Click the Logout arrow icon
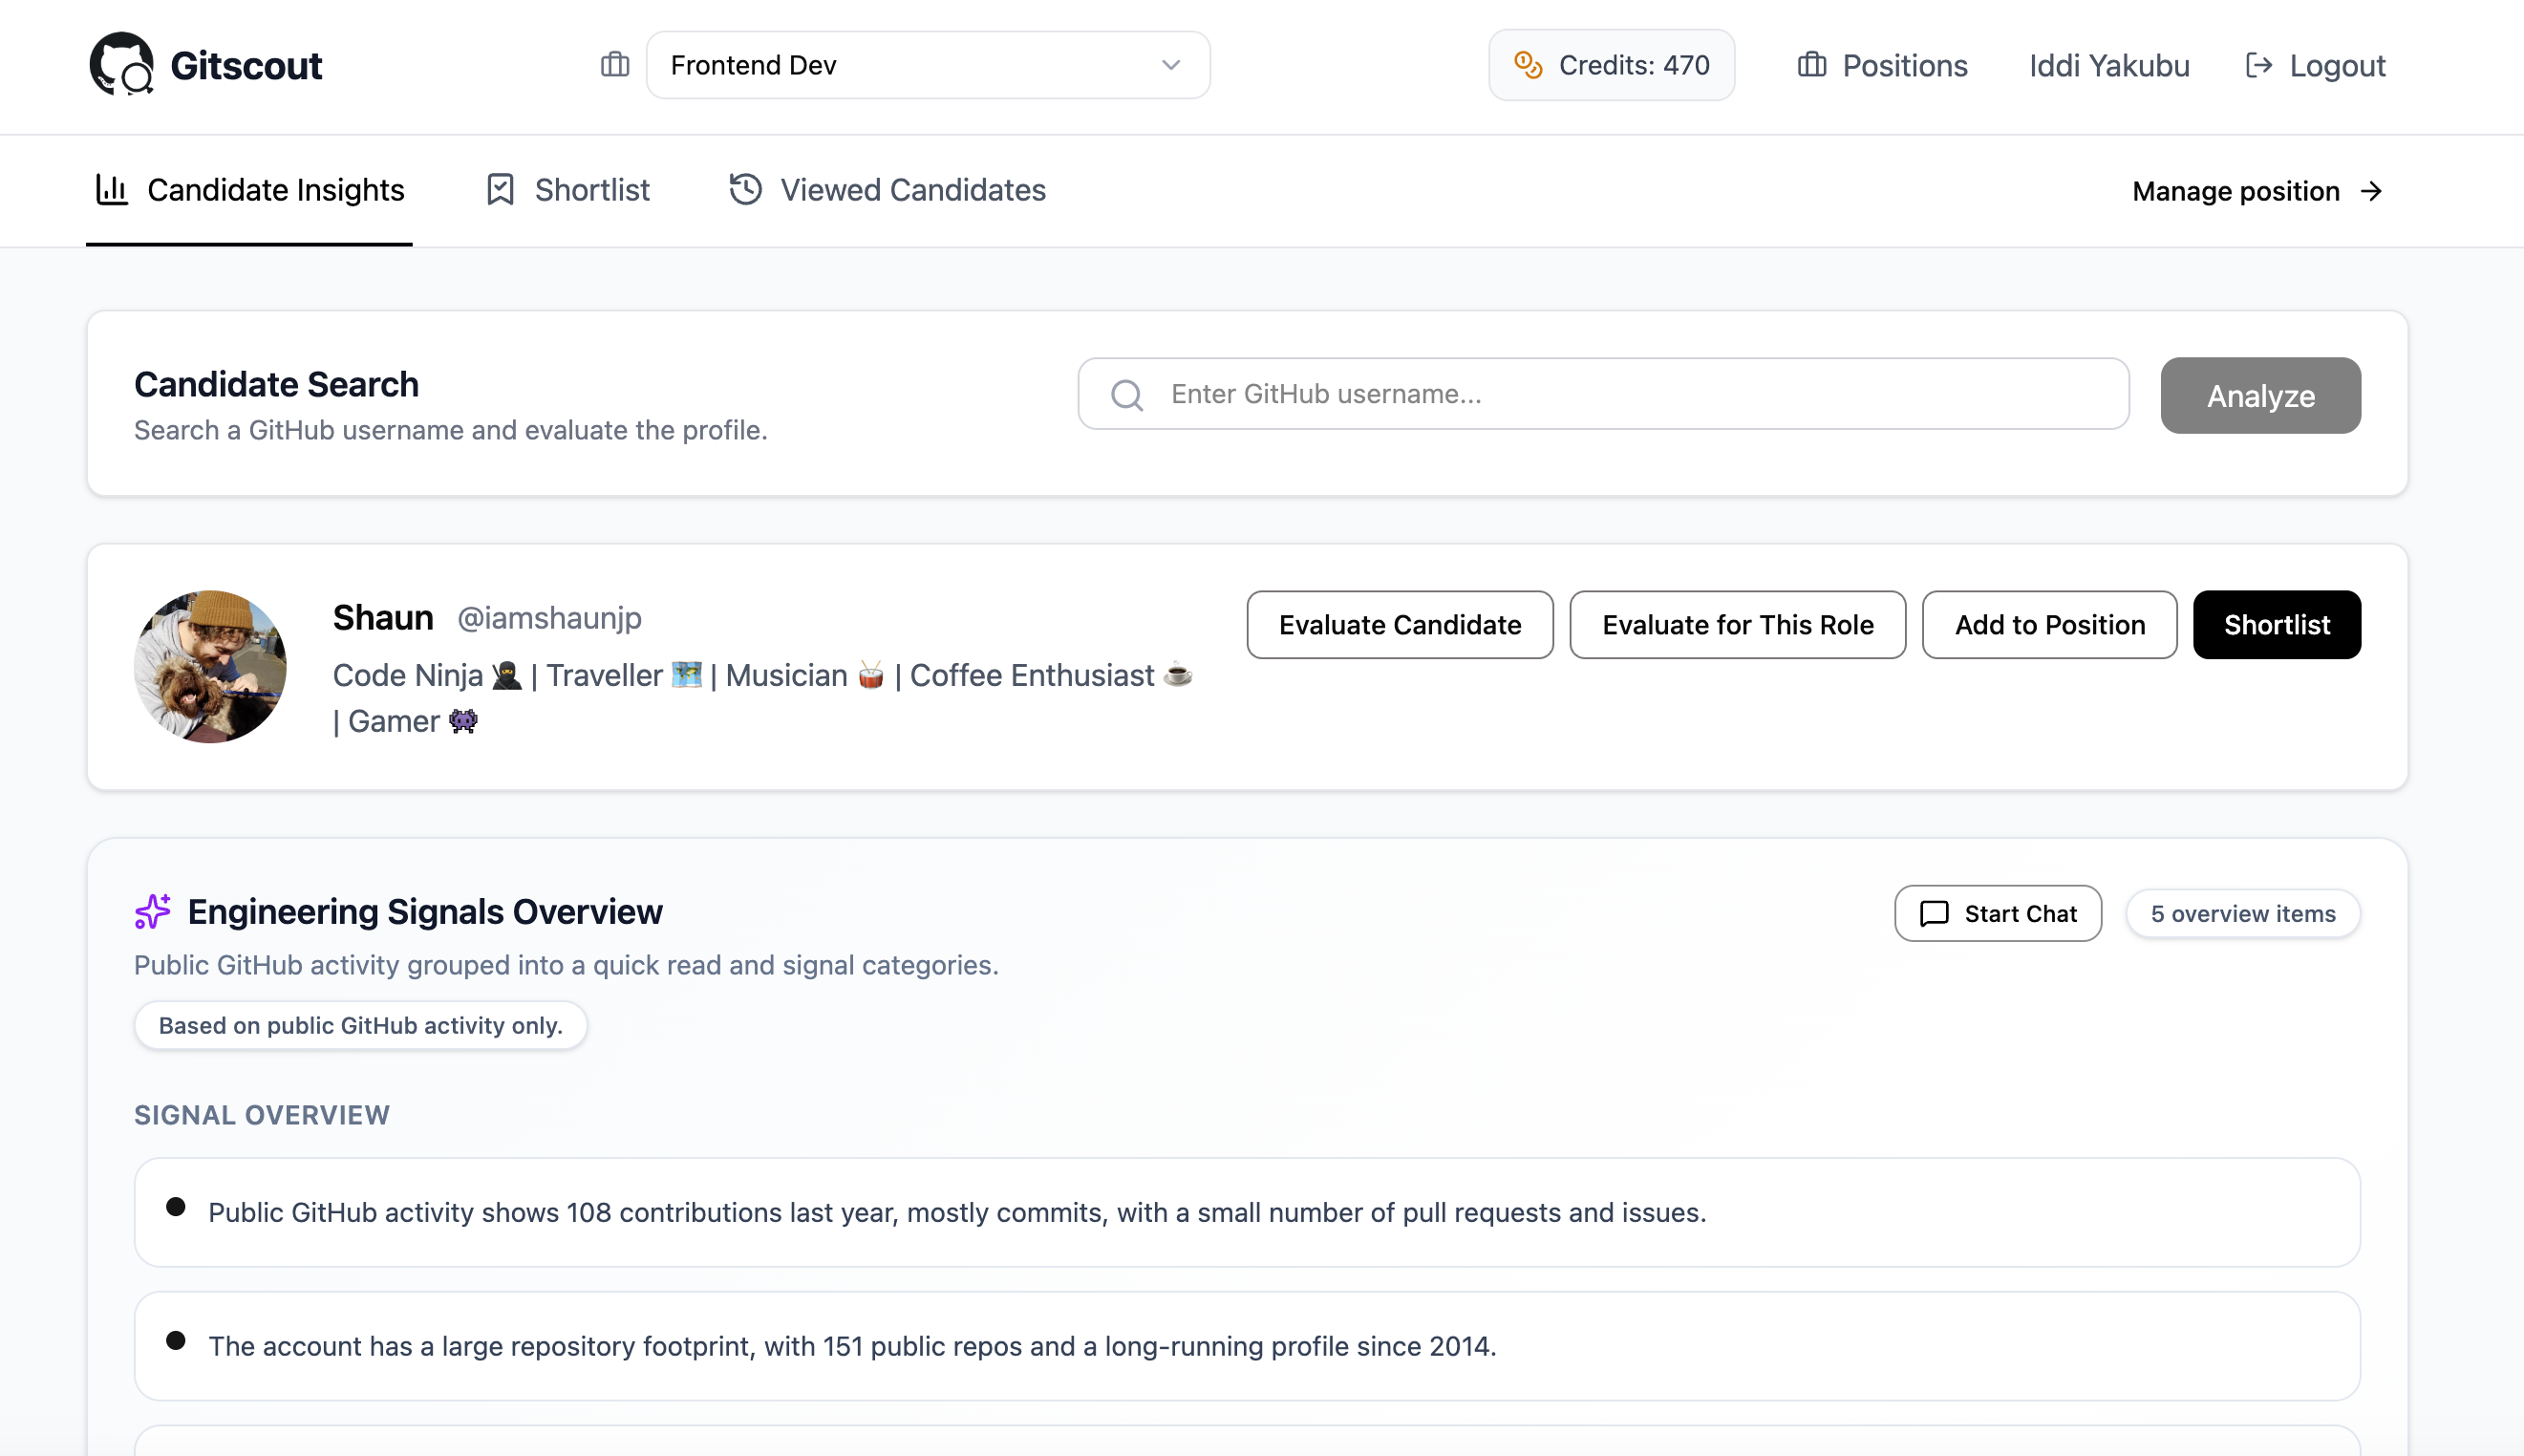2524x1456 pixels. (2258, 65)
